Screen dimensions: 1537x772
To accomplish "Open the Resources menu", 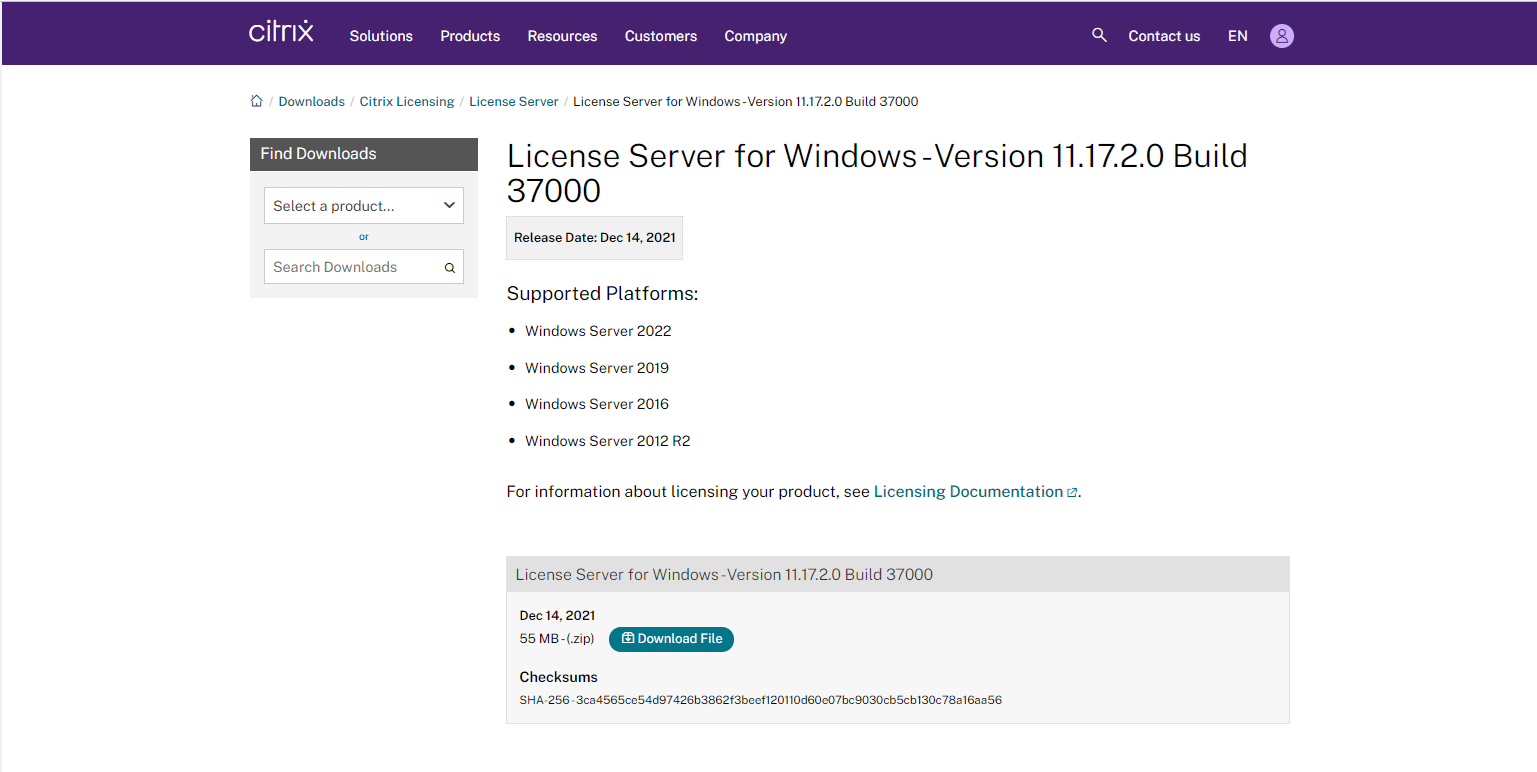I will coord(562,36).
